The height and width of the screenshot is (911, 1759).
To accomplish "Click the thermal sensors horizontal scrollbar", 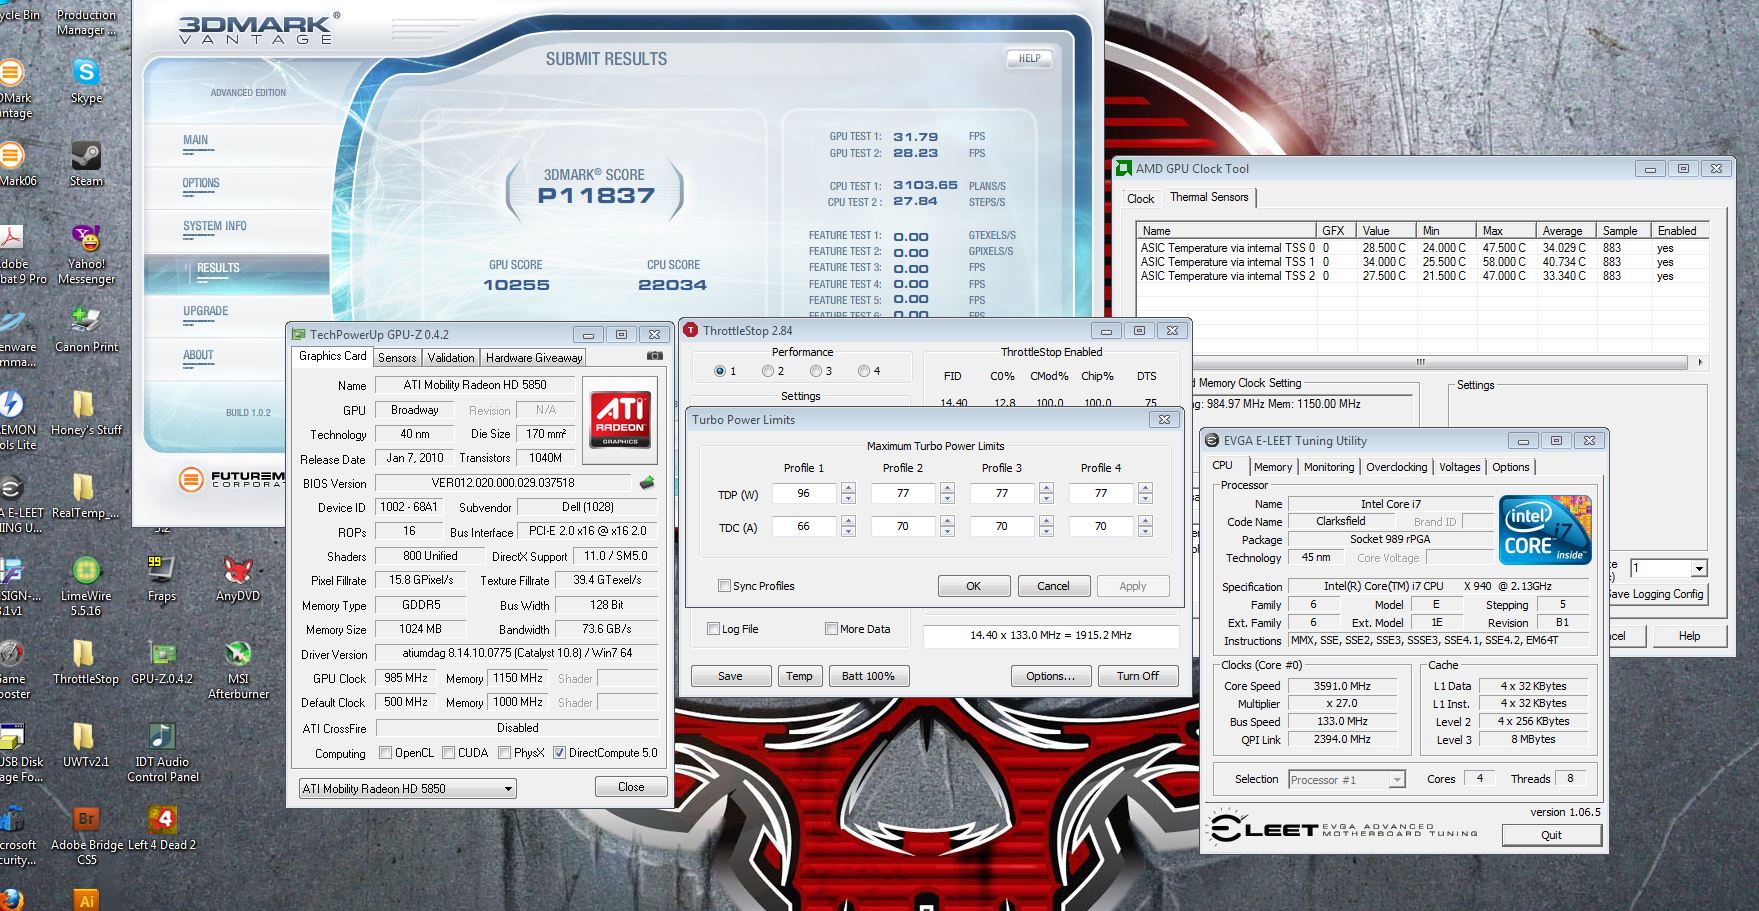I will 1419,362.
